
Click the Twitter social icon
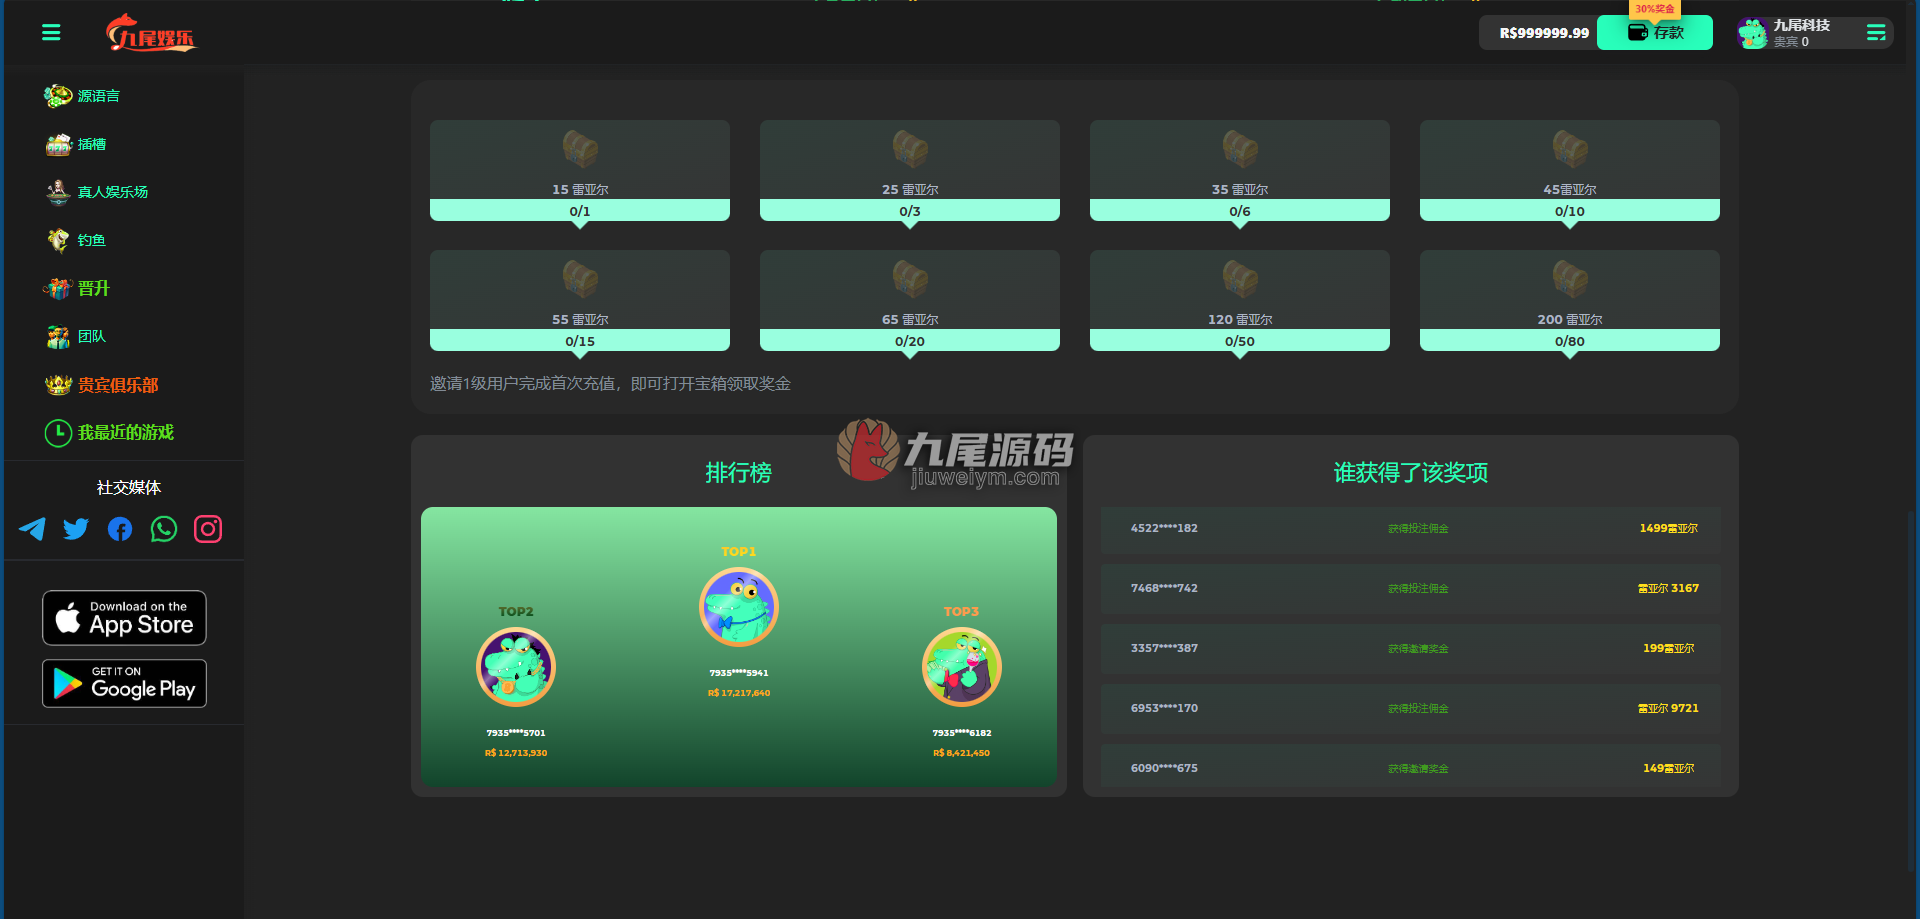76,529
